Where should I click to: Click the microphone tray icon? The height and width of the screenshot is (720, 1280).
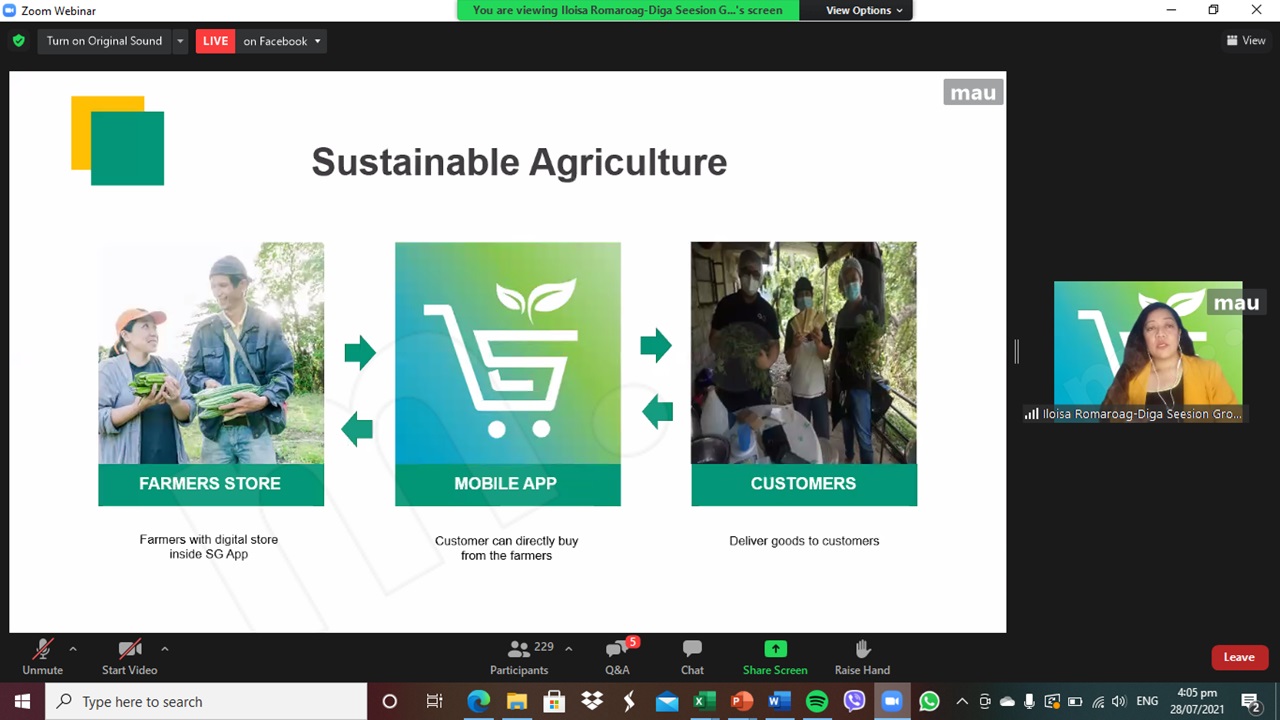click(1030, 701)
